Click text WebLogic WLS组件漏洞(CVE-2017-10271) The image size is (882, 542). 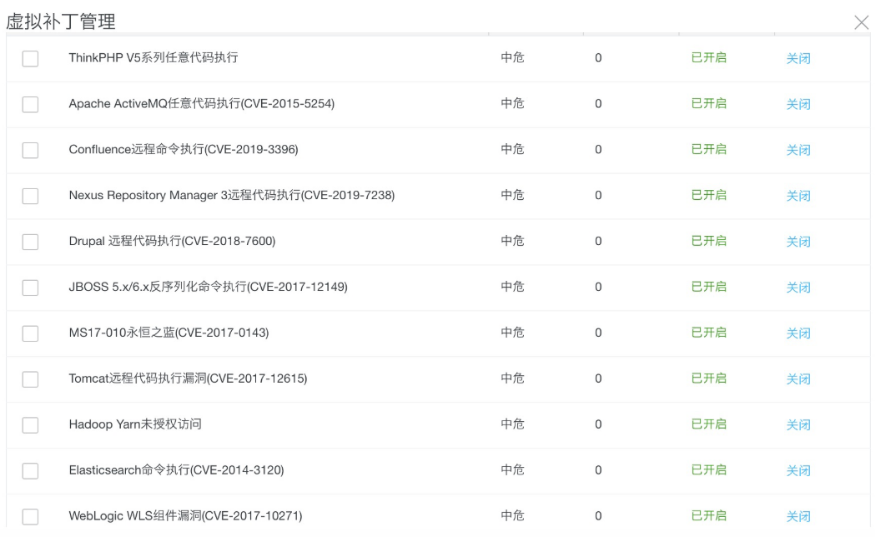point(186,516)
